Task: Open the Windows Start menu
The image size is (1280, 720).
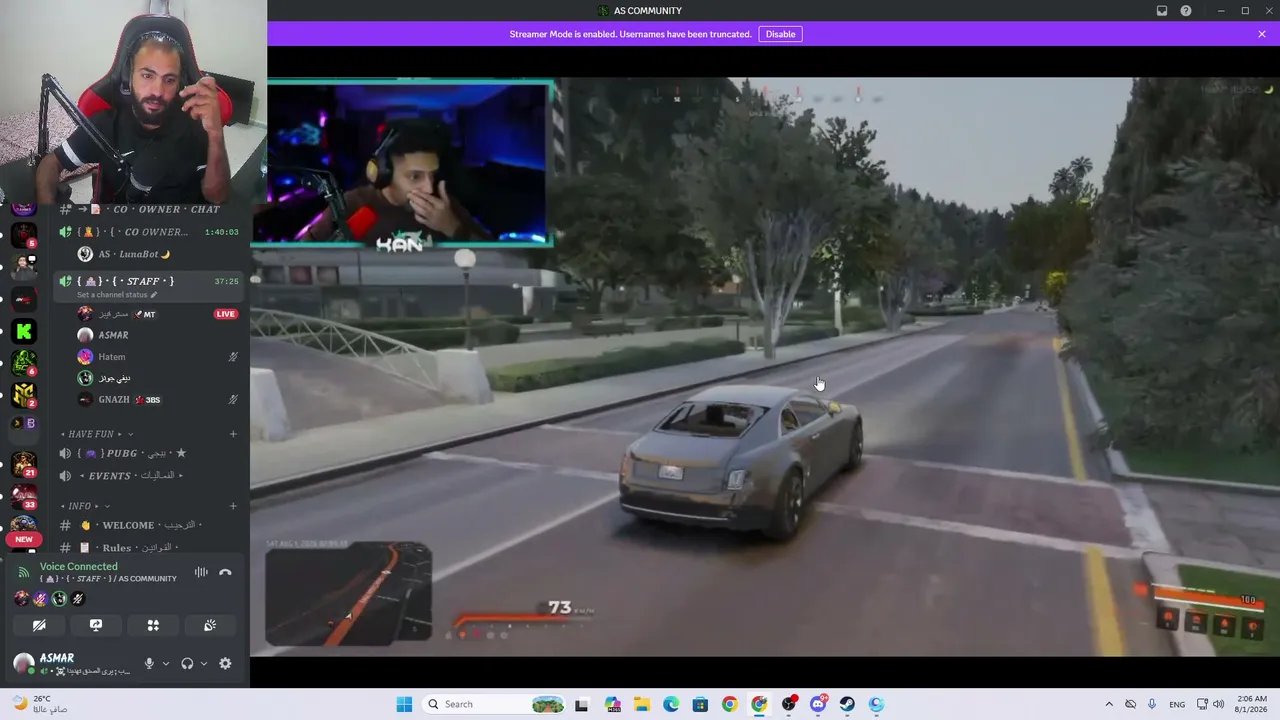Action: [404, 704]
